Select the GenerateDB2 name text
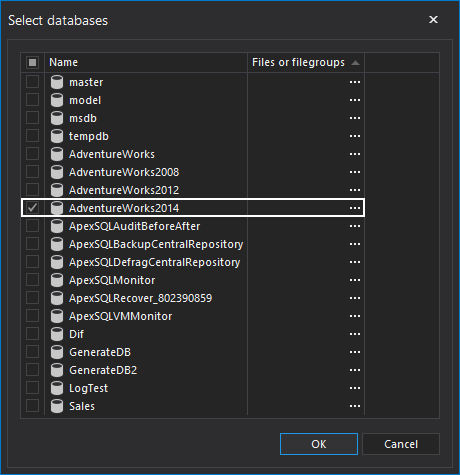 [x=103, y=370]
